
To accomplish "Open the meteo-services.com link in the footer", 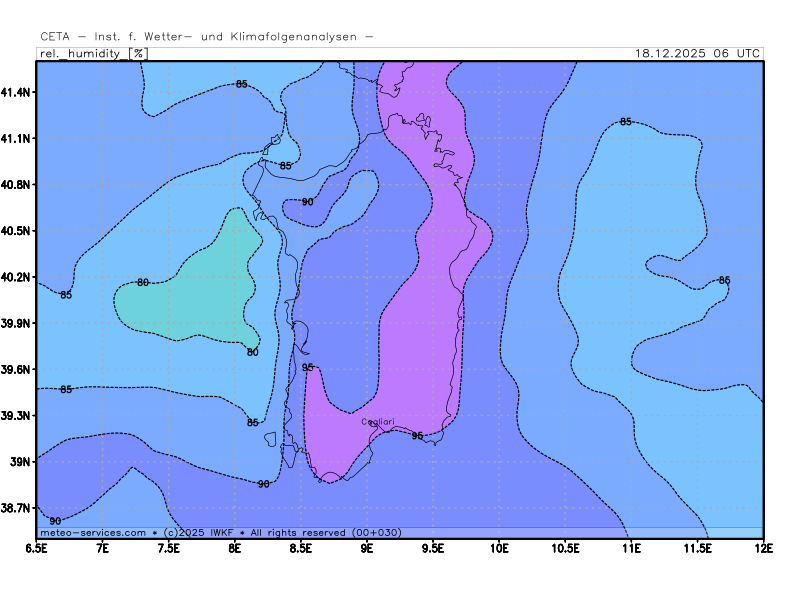I will tap(92, 532).
